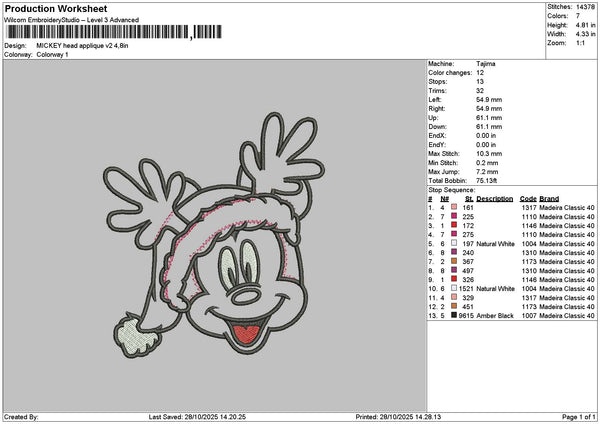
Task: Click the 'Brand' column header
Action: click(549, 199)
